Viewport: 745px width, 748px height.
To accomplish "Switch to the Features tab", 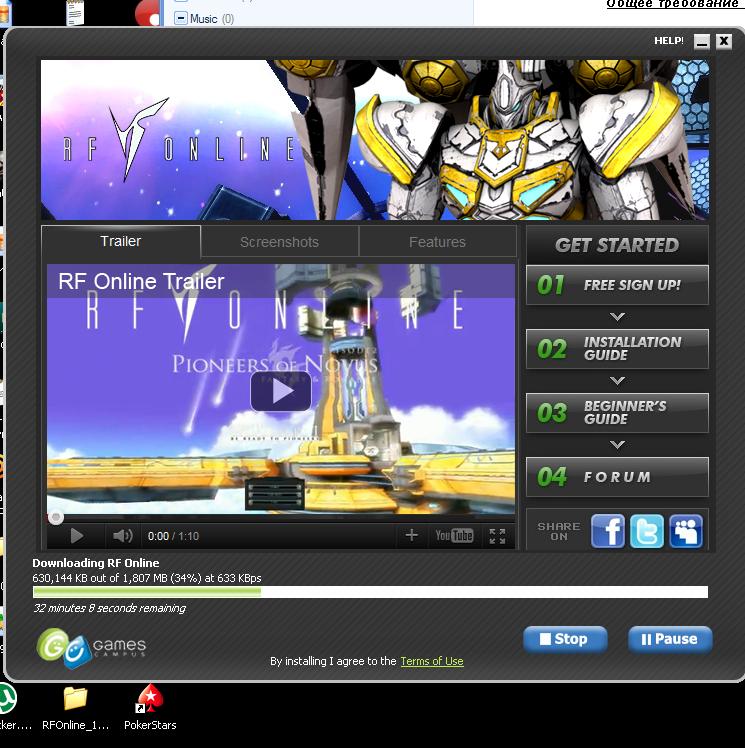I will pyautogui.click(x=437, y=242).
